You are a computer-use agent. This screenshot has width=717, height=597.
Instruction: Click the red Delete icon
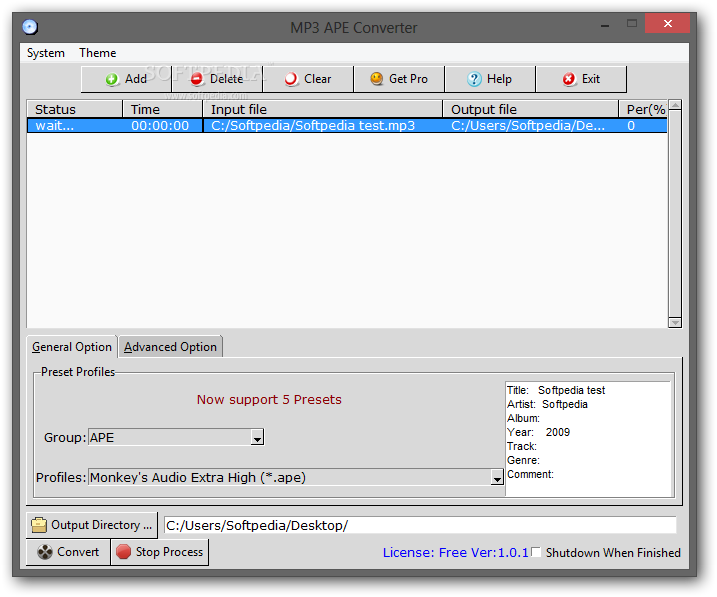pyautogui.click(x=197, y=79)
